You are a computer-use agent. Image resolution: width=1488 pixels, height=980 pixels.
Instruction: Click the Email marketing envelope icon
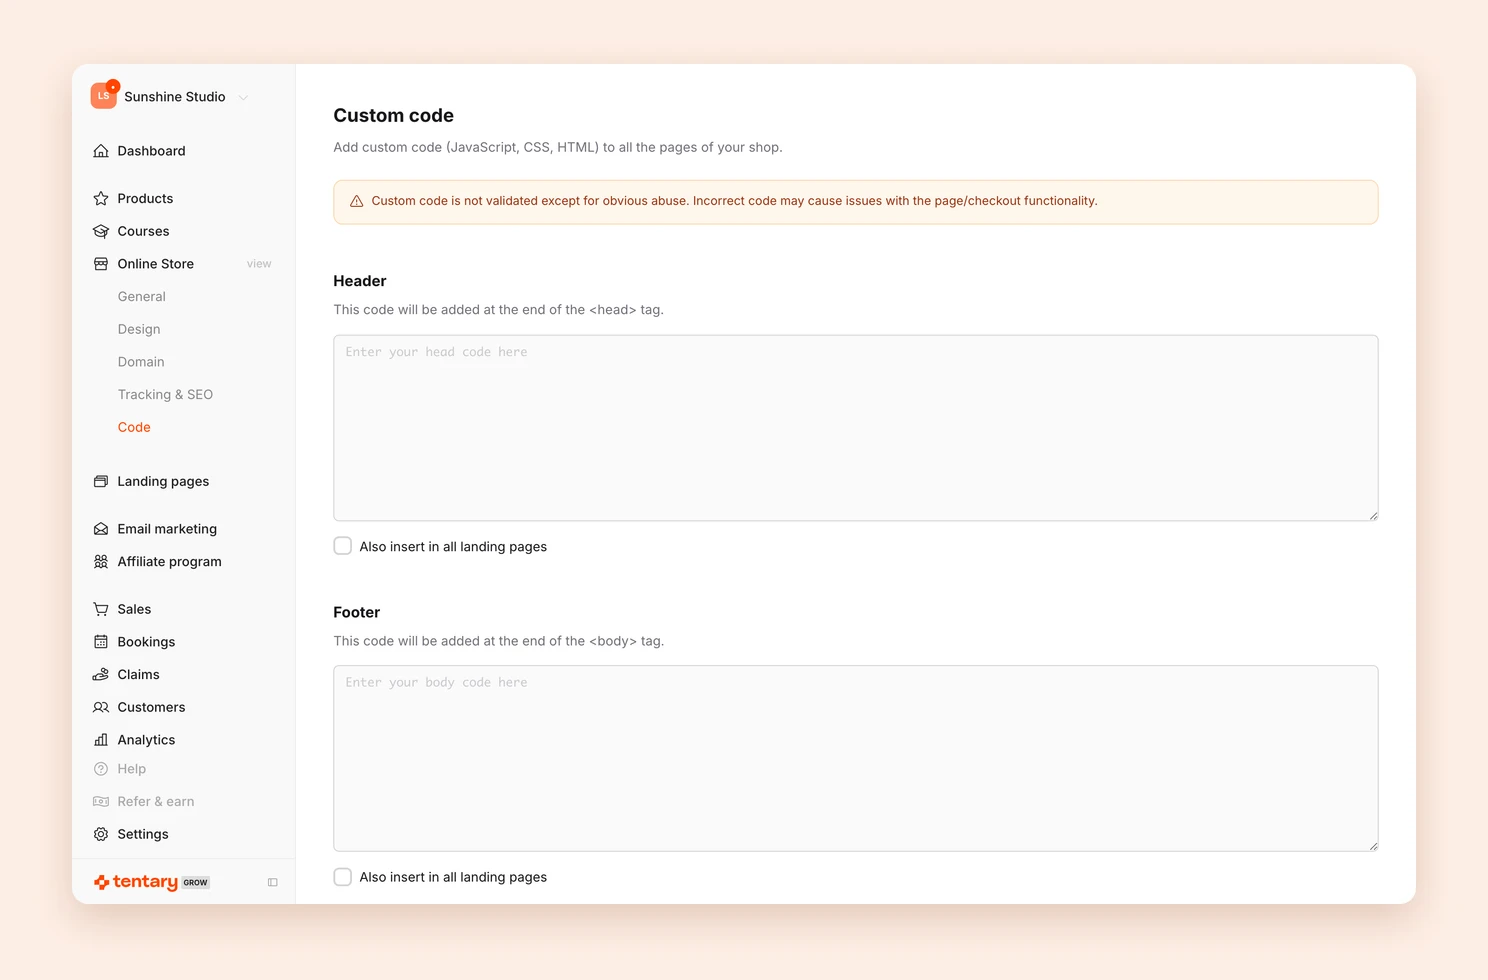(101, 529)
